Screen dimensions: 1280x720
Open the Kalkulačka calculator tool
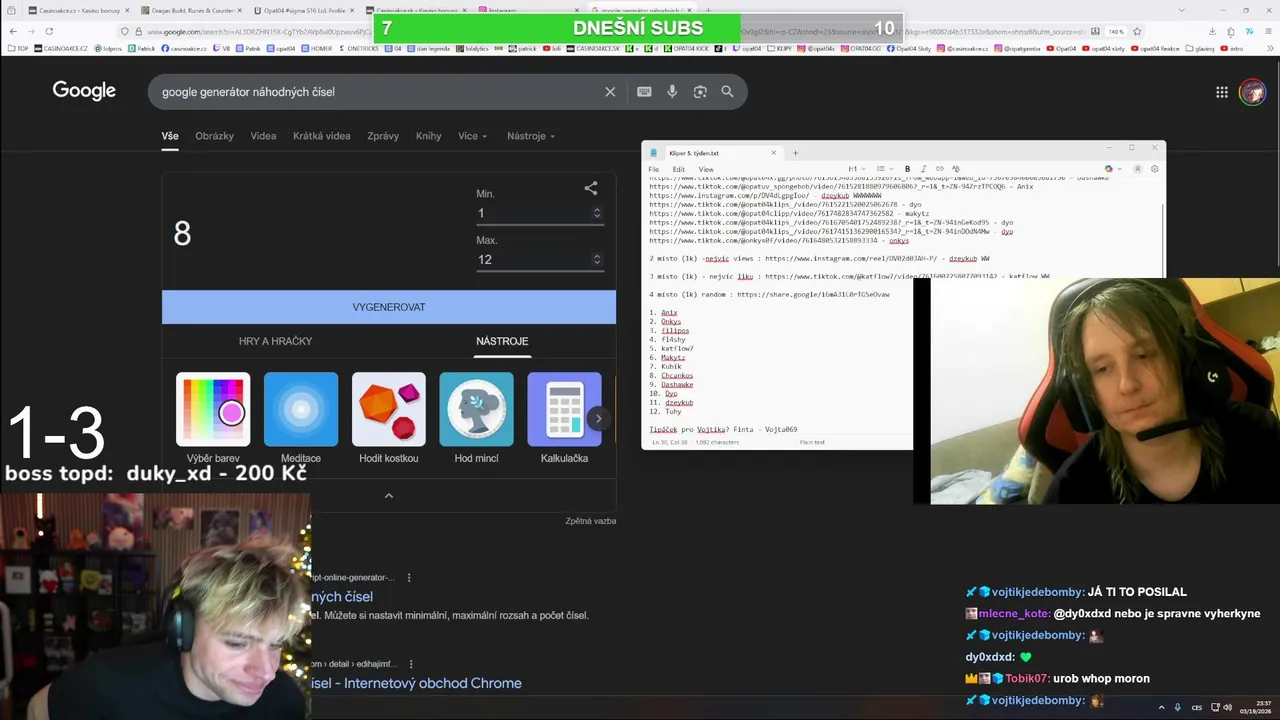point(564,418)
